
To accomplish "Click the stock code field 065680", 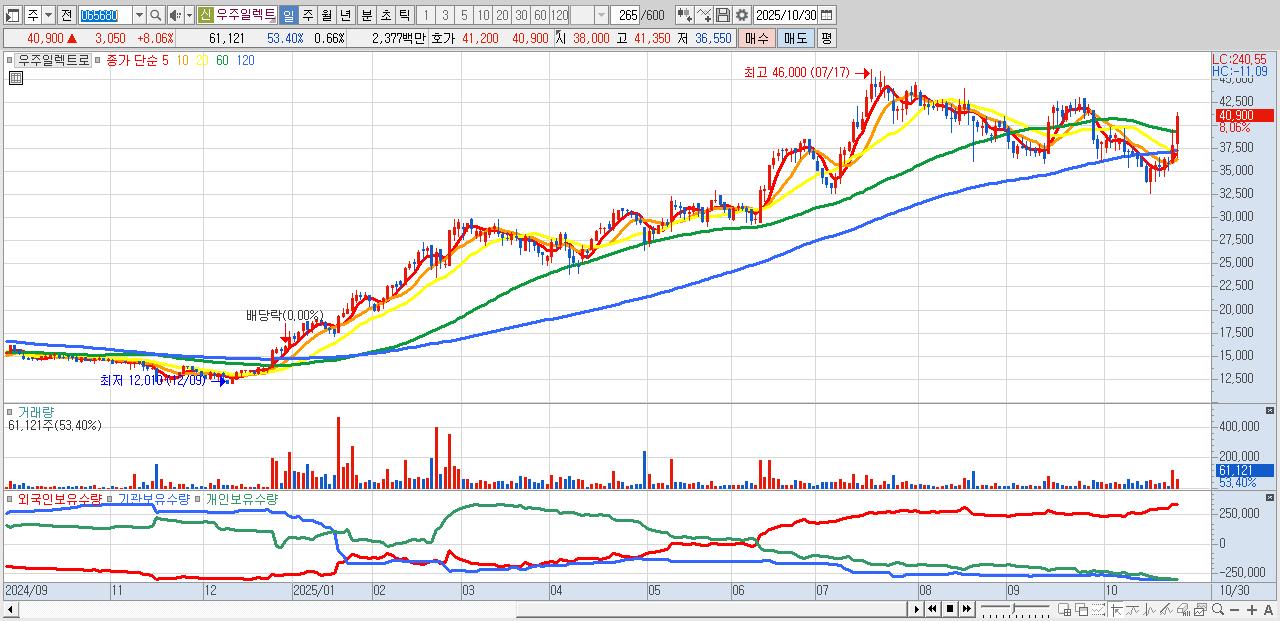I will (x=104, y=15).
